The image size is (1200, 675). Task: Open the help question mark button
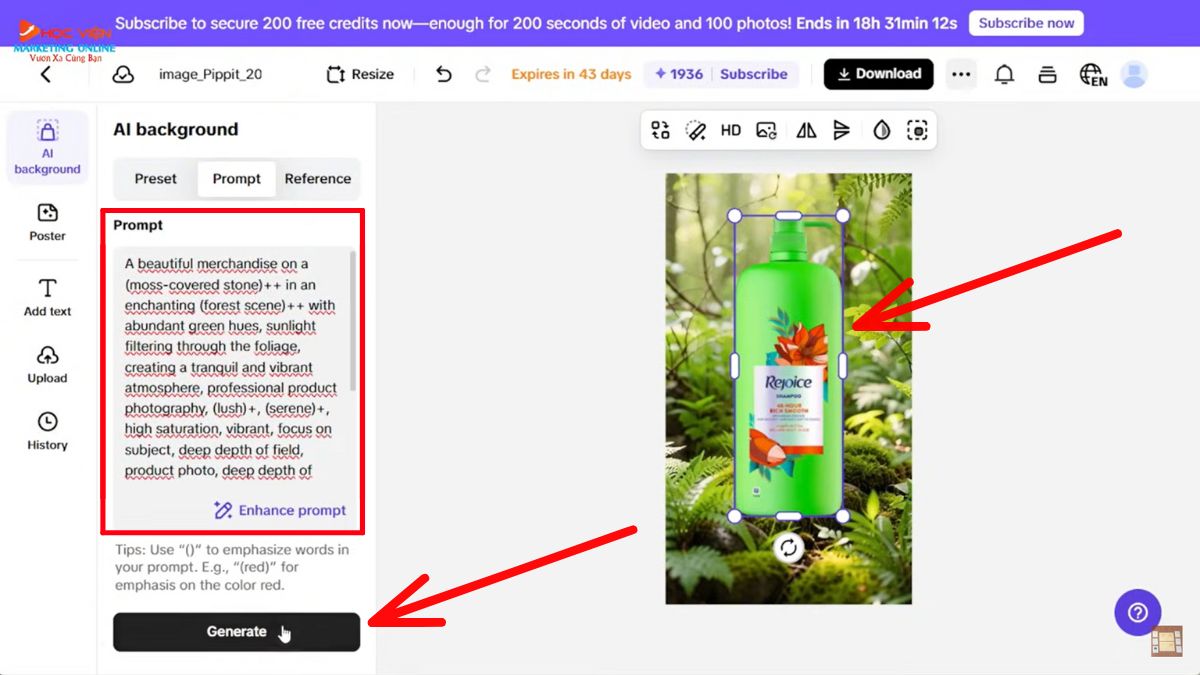click(1138, 613)
